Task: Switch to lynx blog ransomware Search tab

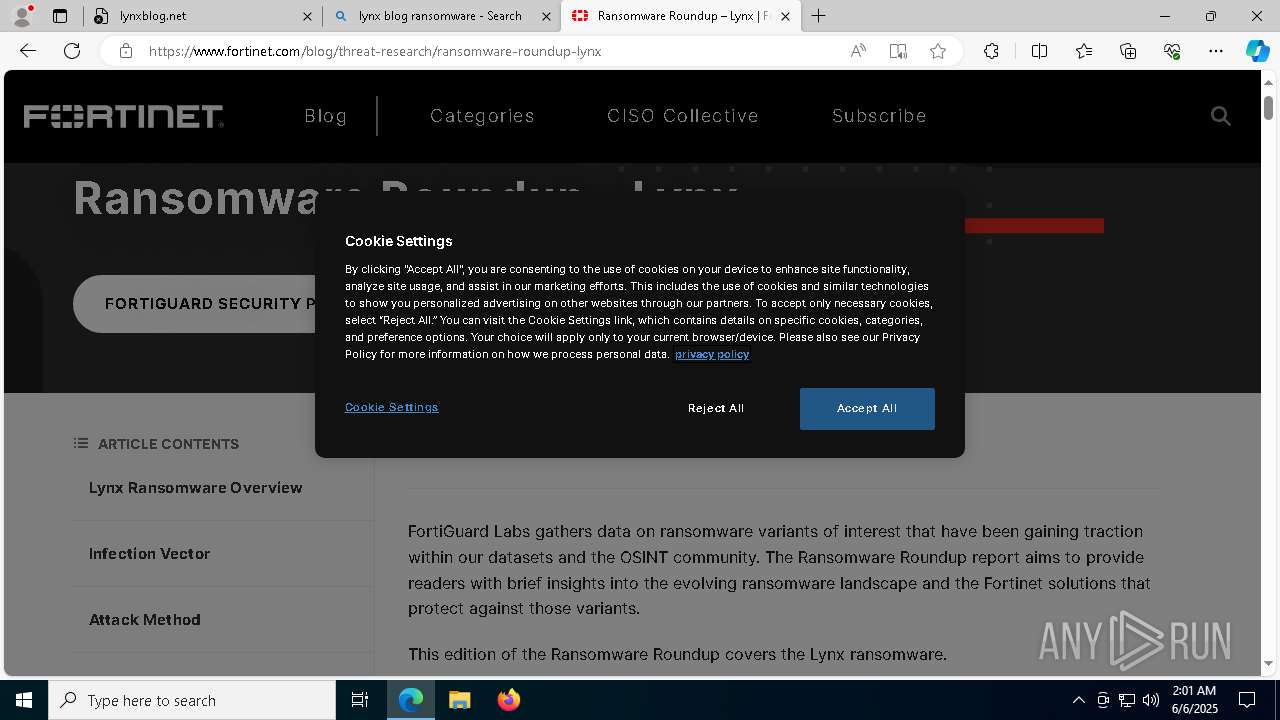Action: coord(440,16)
